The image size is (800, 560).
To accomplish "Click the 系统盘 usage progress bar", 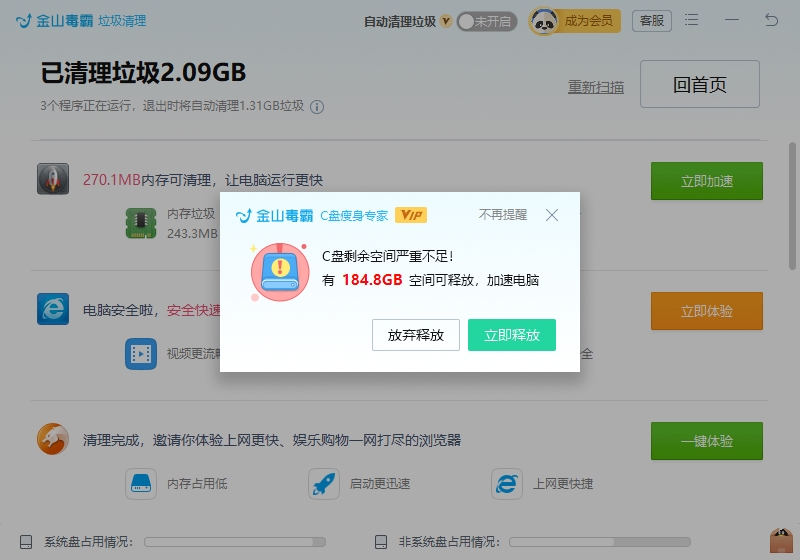I will tap(235, 542).
